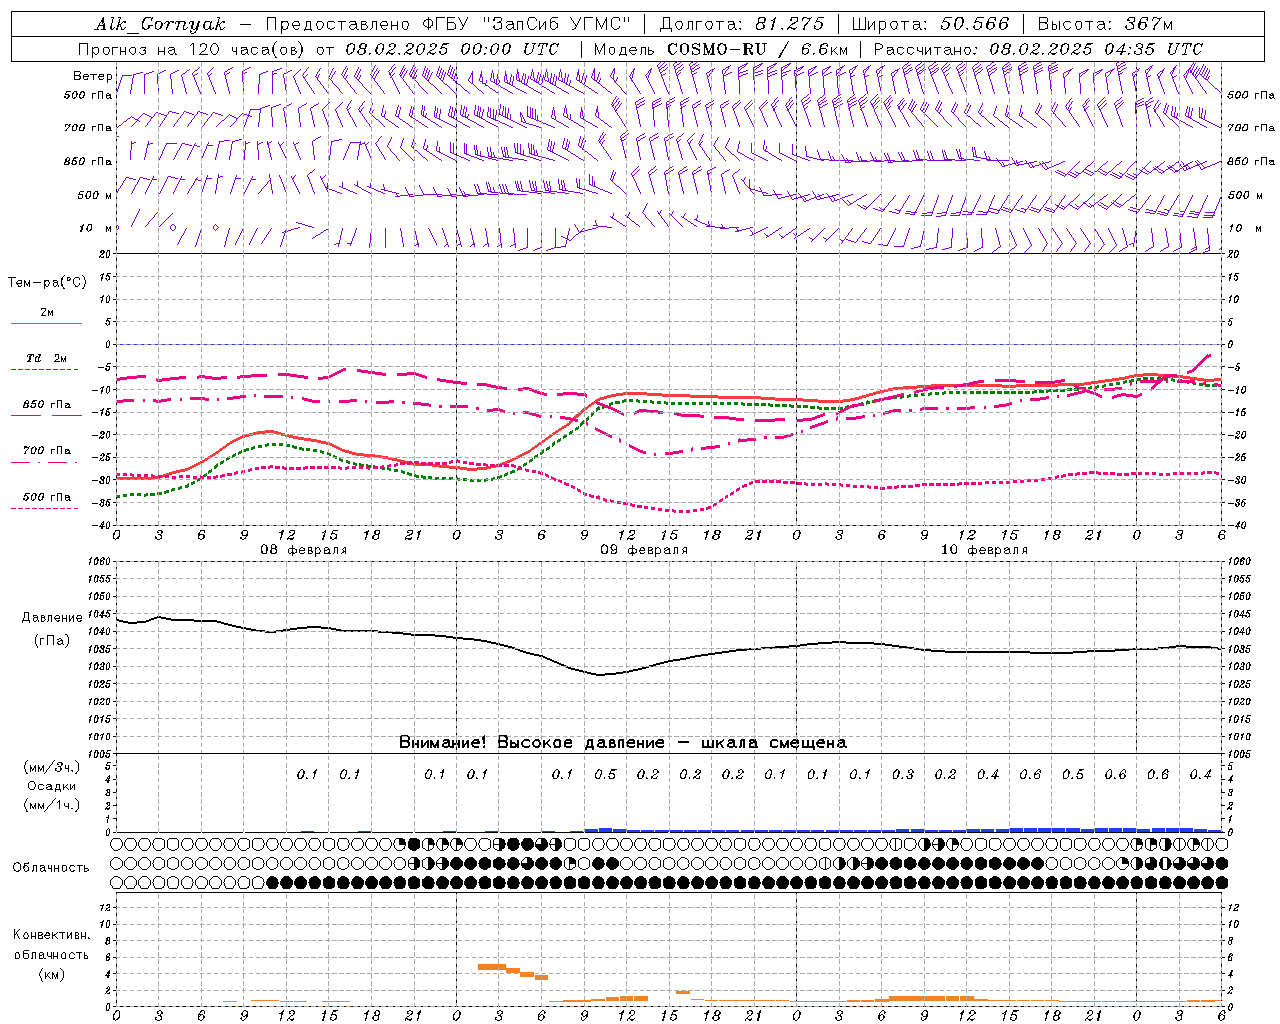Viewport: 1280px width, 1024px height.
Task: Click the Рассчитано: 08.02.2025 04:35 UTC timestamp
Action: (1038, 49)
